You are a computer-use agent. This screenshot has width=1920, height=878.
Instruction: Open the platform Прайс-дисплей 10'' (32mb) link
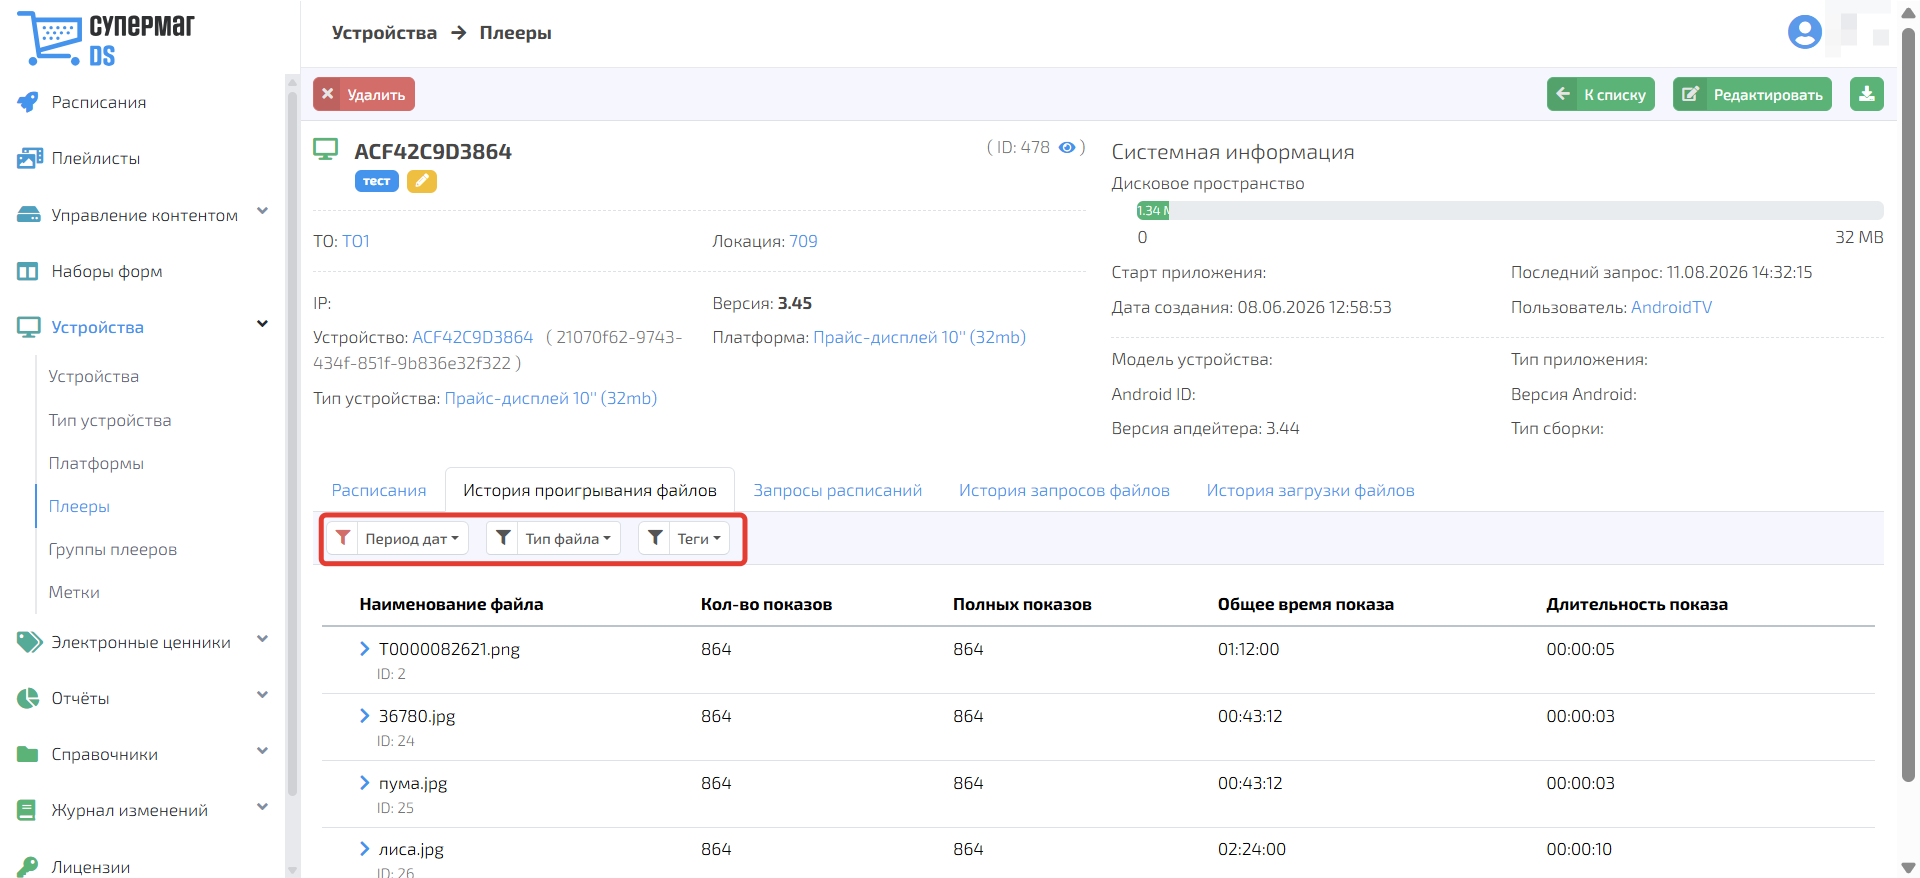[920, 337]
